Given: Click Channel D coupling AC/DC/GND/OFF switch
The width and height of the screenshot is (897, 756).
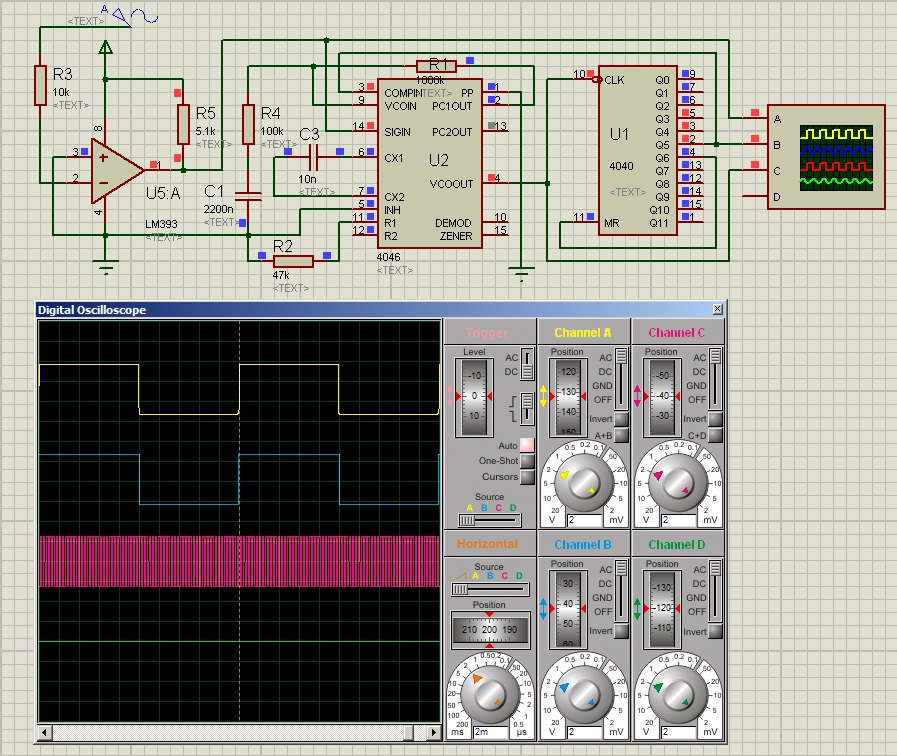Looking at the screenshot, I should pyautogui.click(x=715, y=591).
